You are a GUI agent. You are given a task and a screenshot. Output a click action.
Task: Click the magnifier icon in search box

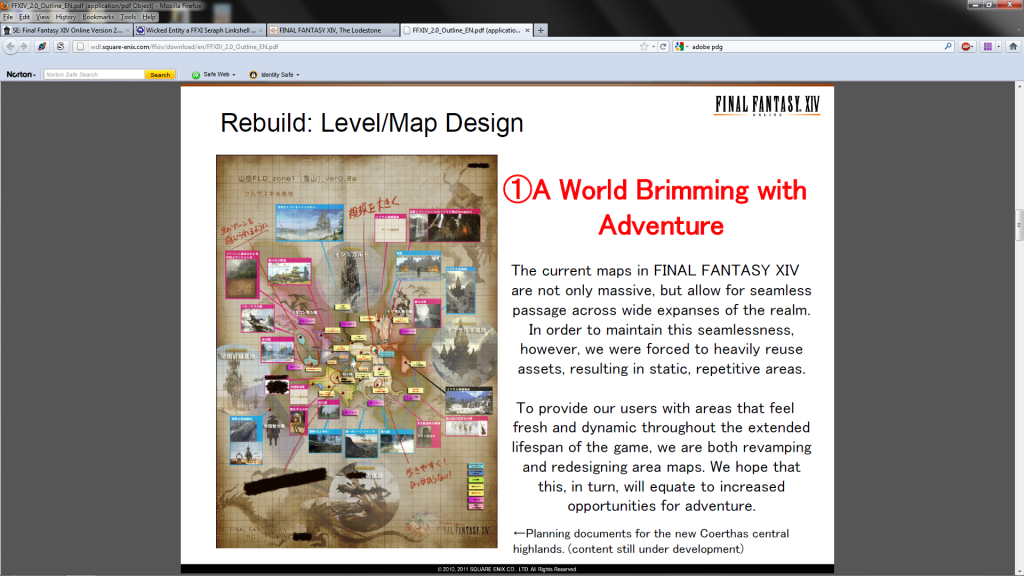pos(947,46)
